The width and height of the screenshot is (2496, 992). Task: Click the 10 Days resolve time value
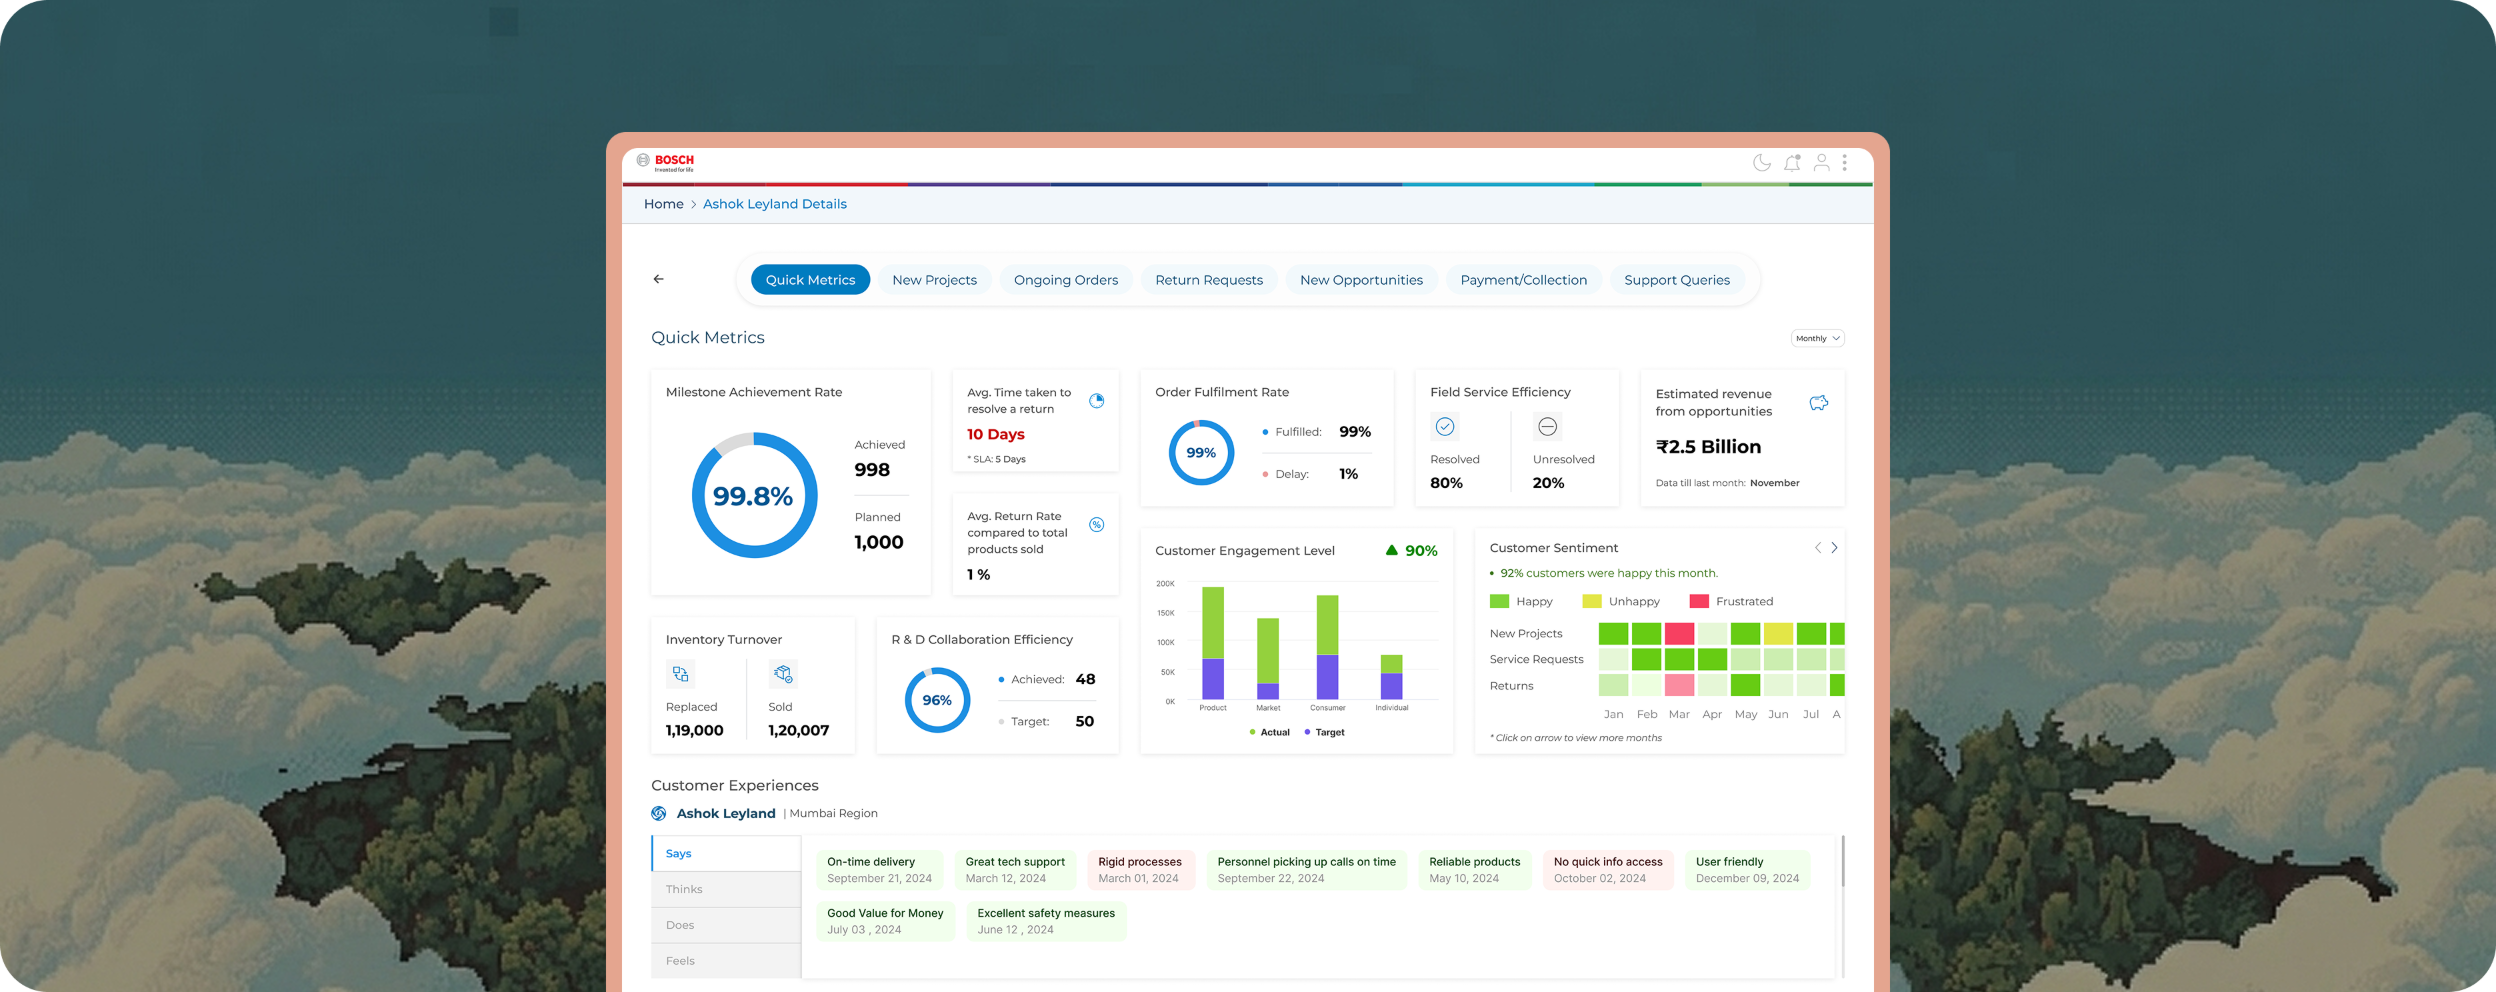click(995, 434)
